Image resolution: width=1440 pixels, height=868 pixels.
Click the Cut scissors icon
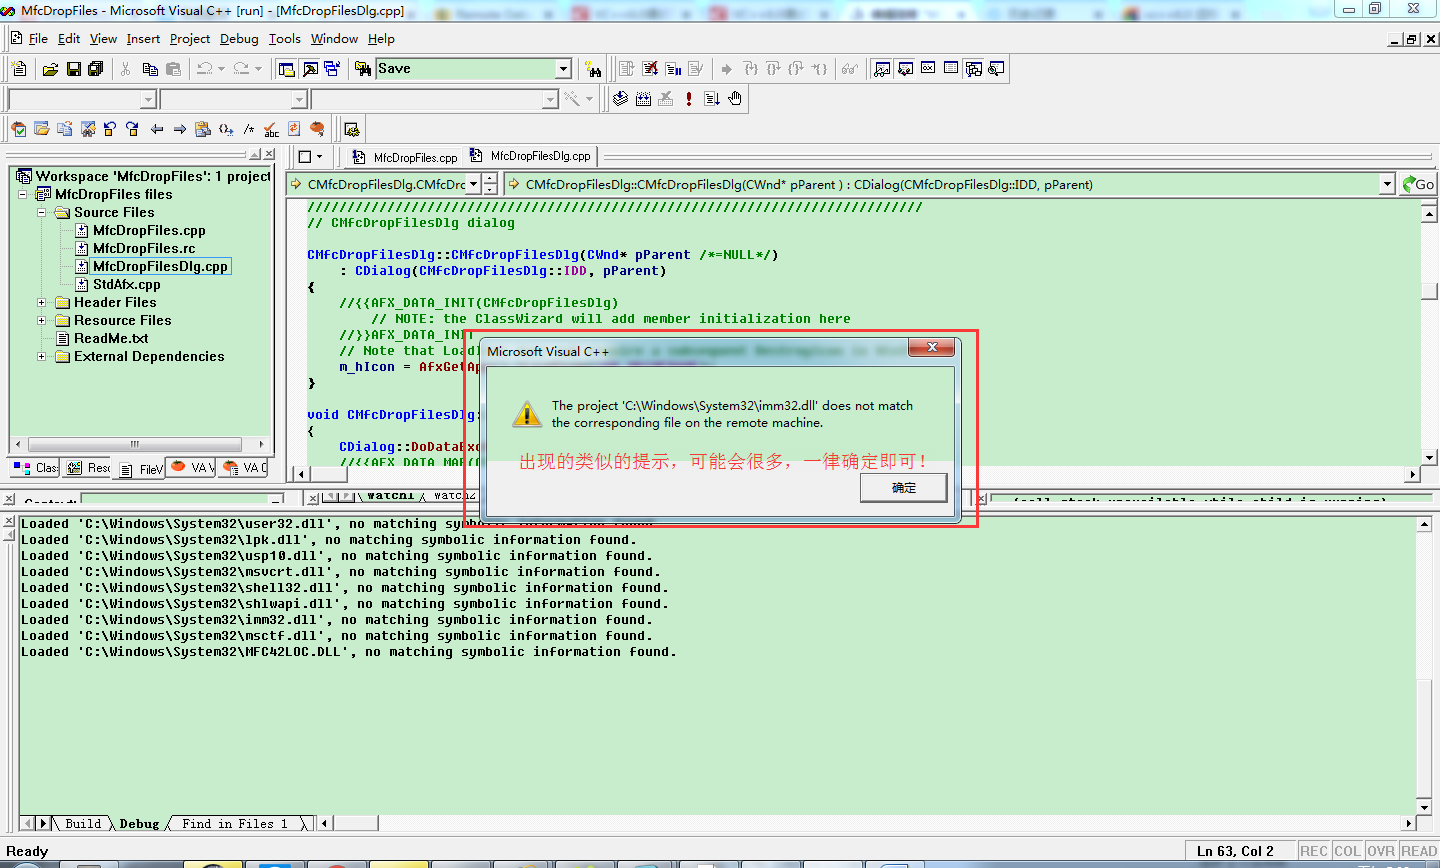coord(126,69)
